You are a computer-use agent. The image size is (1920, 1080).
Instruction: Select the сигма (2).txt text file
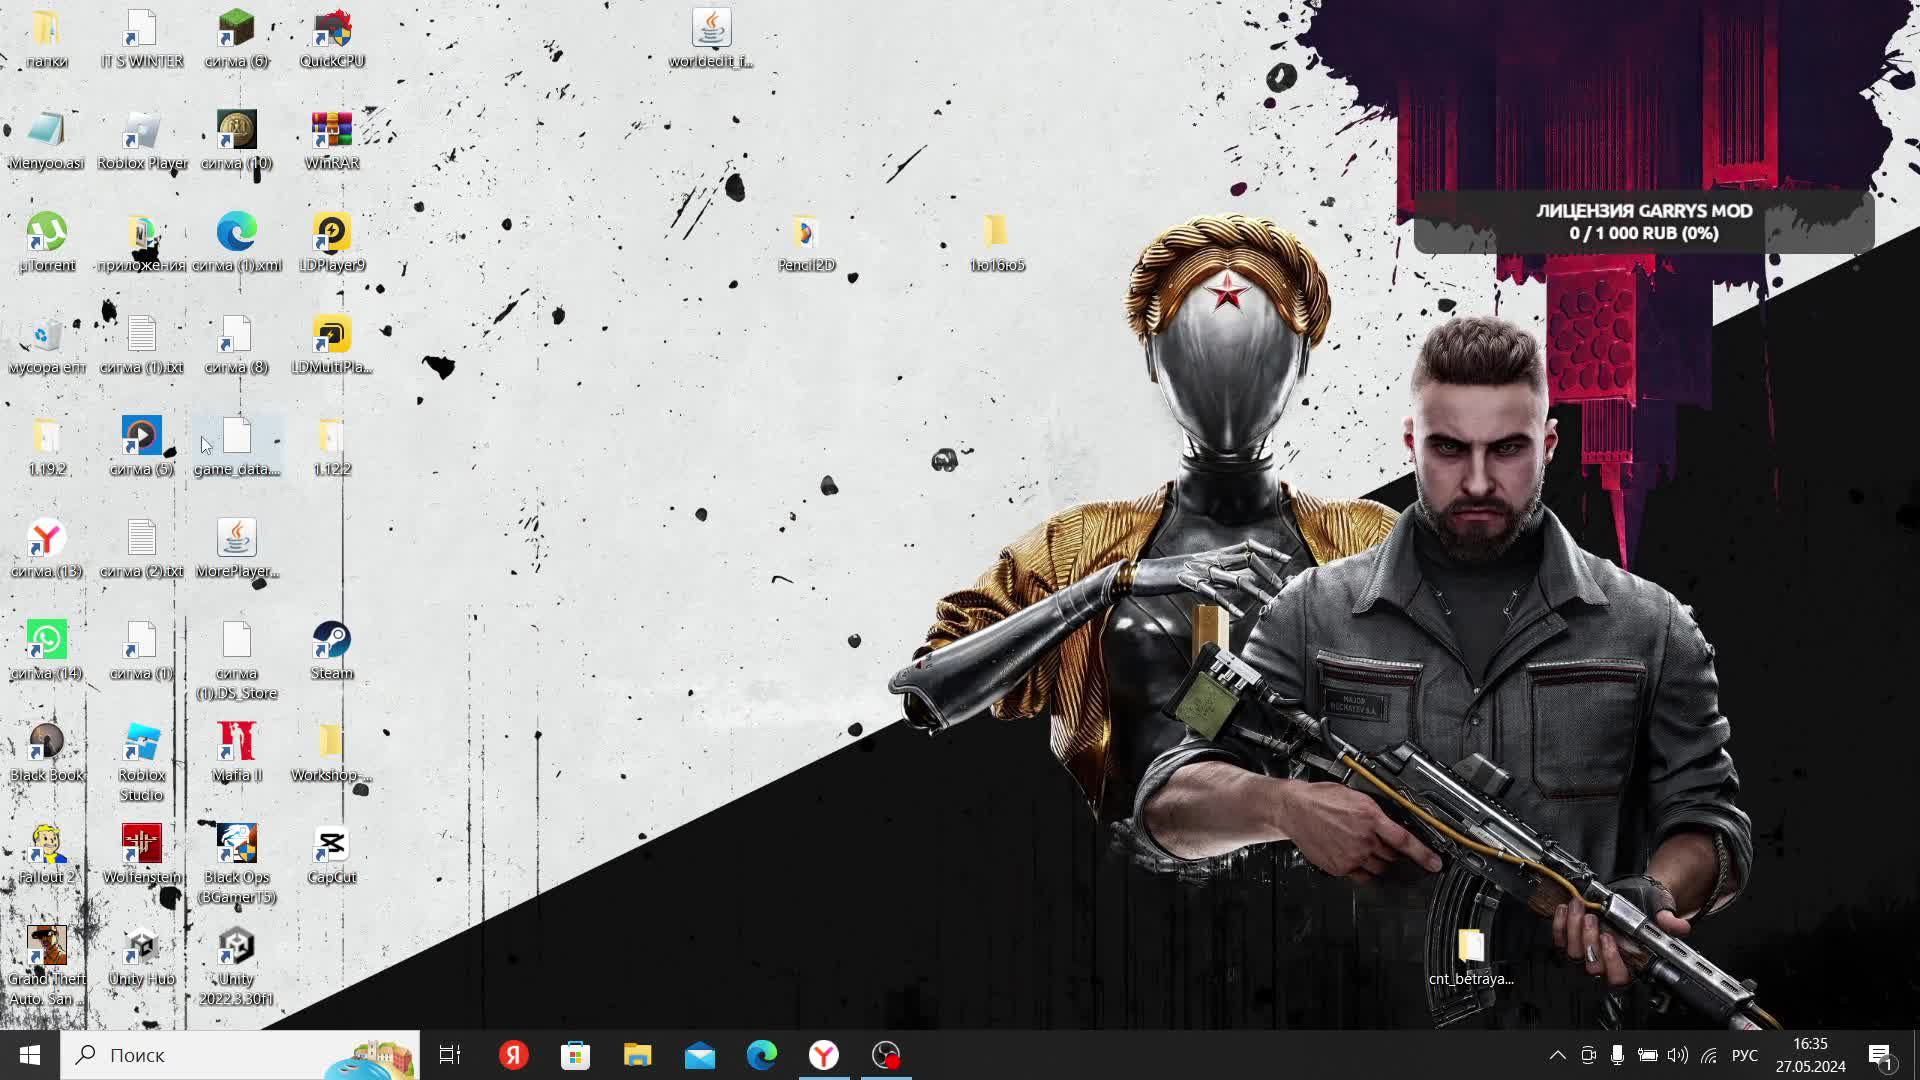coord(142,550)
